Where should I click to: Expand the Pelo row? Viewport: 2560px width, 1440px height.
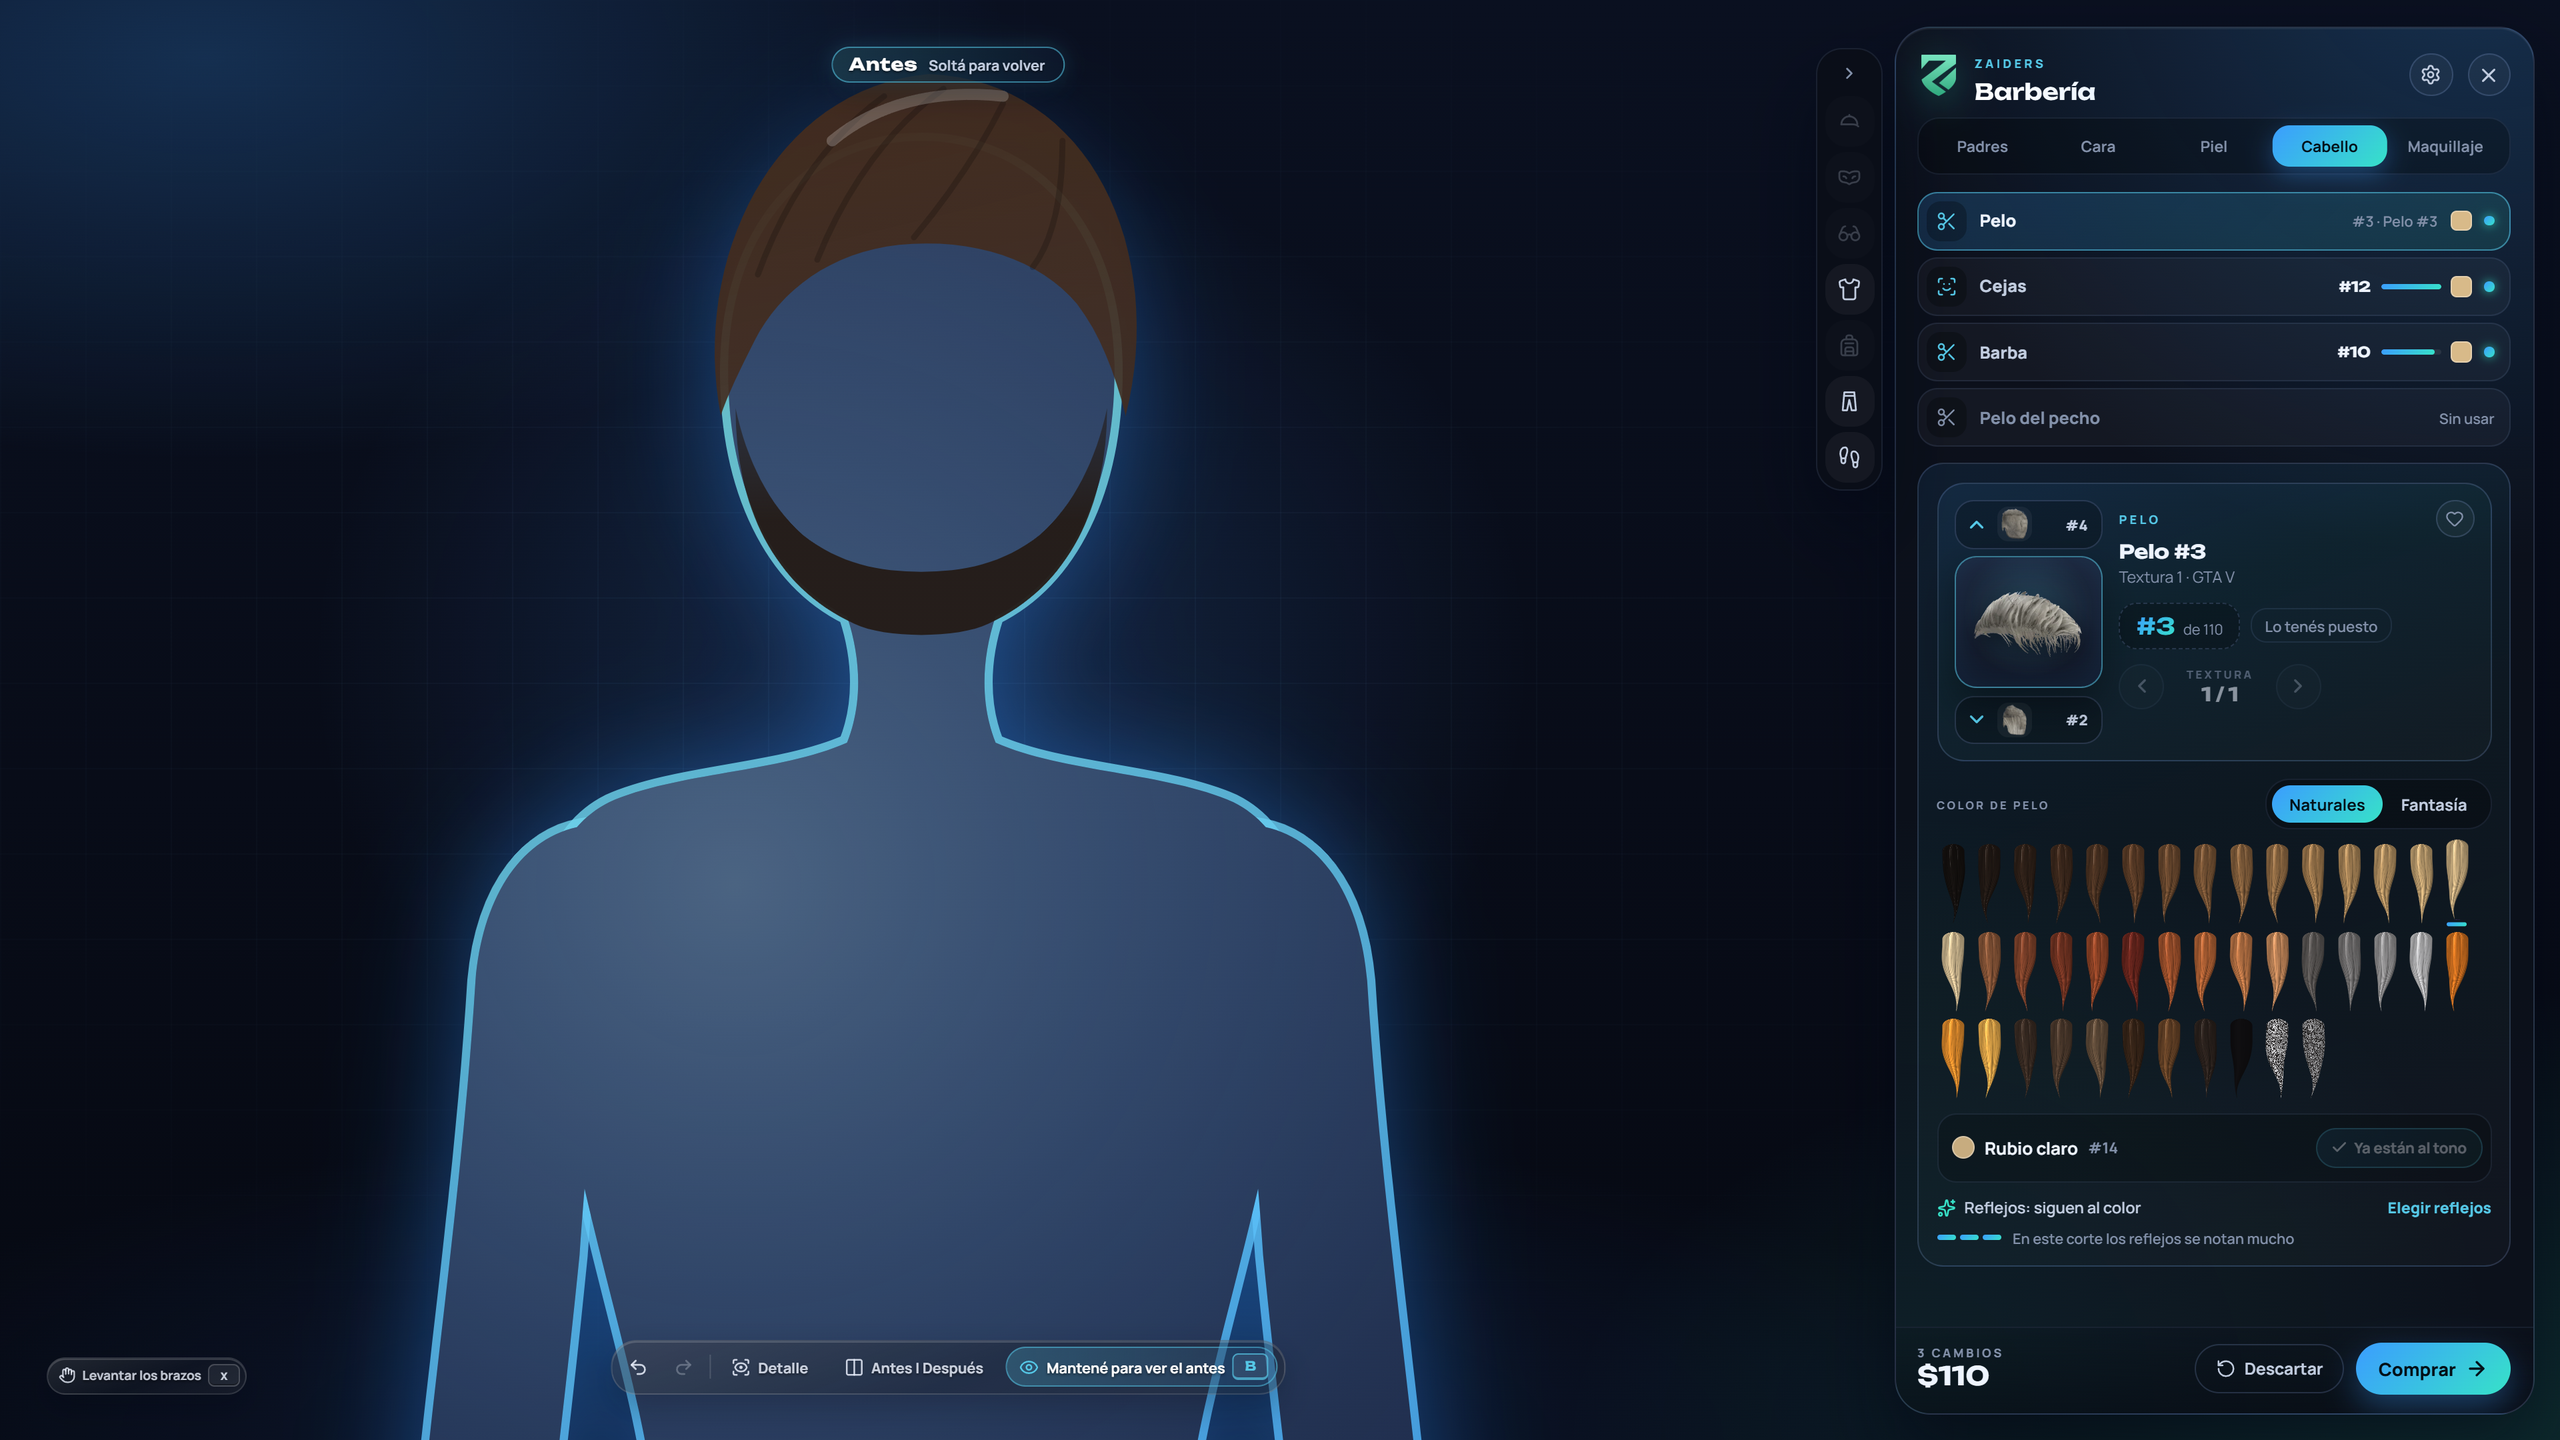(x=2213, y=221)
